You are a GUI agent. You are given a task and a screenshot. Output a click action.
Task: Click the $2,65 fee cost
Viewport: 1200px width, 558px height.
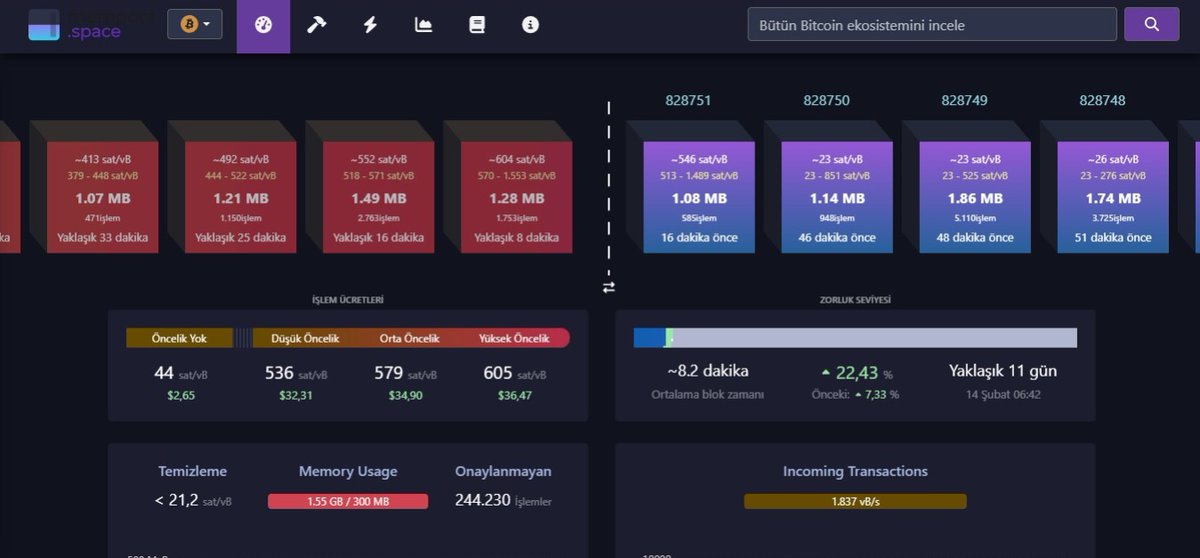(181, 395)
